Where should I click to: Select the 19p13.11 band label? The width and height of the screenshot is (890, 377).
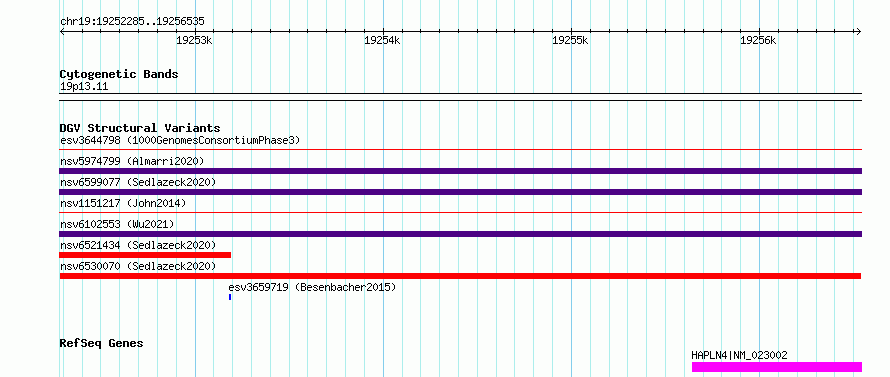tap(84, 87)
